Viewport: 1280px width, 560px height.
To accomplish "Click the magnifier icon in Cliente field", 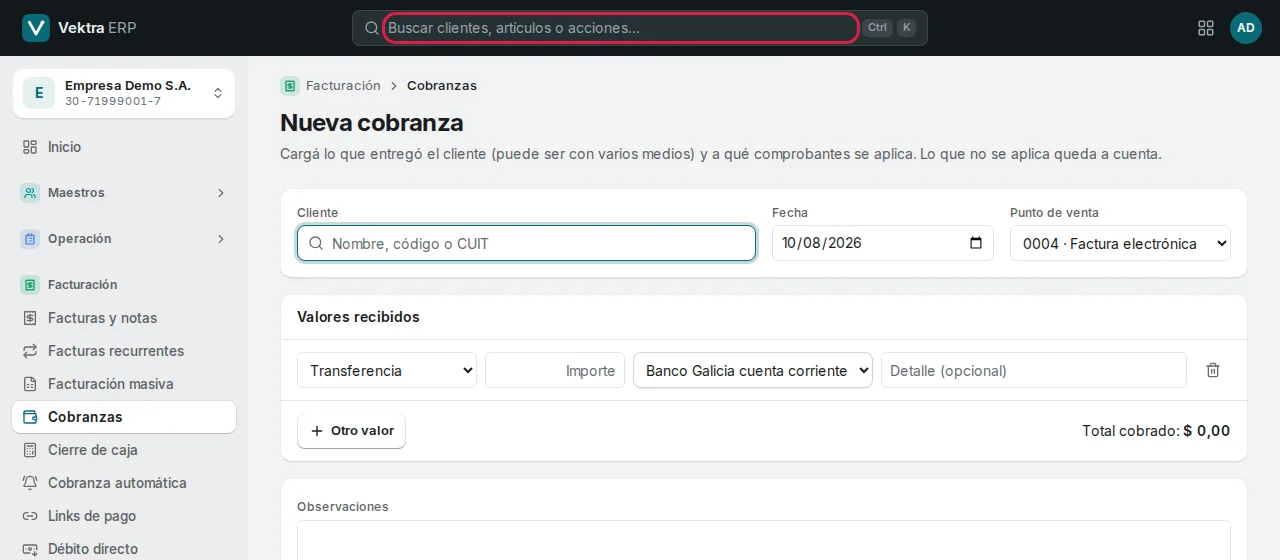I will tap(316, 243).
